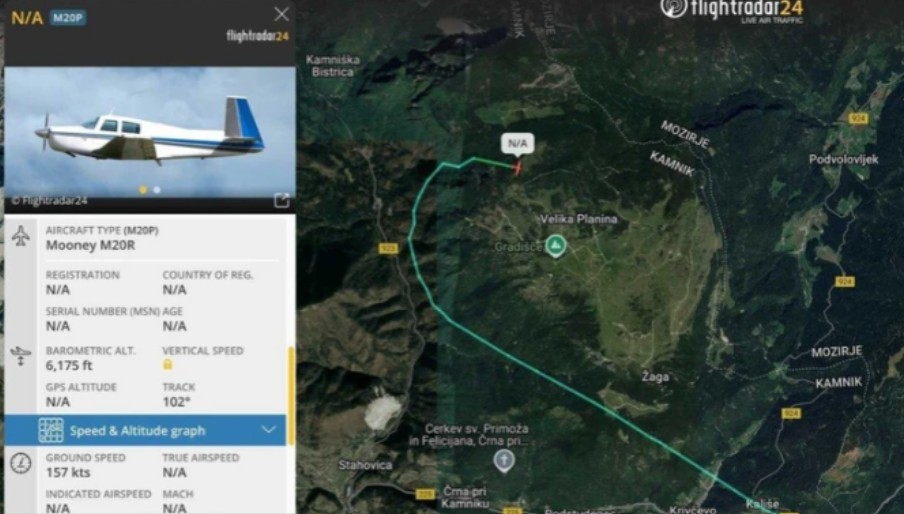904x514 pixels.
Task: Switch to second aircraft photo dot
Action: pyautogui.click(x=157, y=190)
